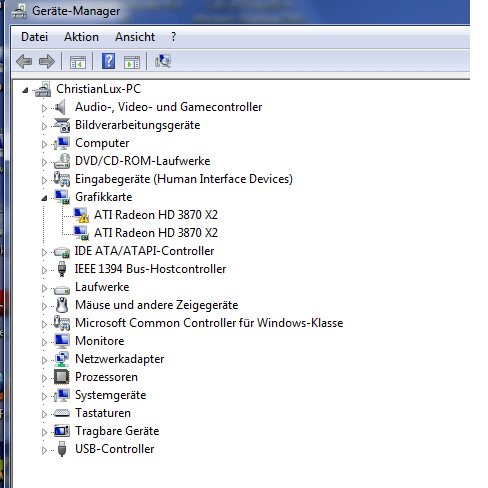Select the Netzwerkadapter label

click(x=120, y=359)
